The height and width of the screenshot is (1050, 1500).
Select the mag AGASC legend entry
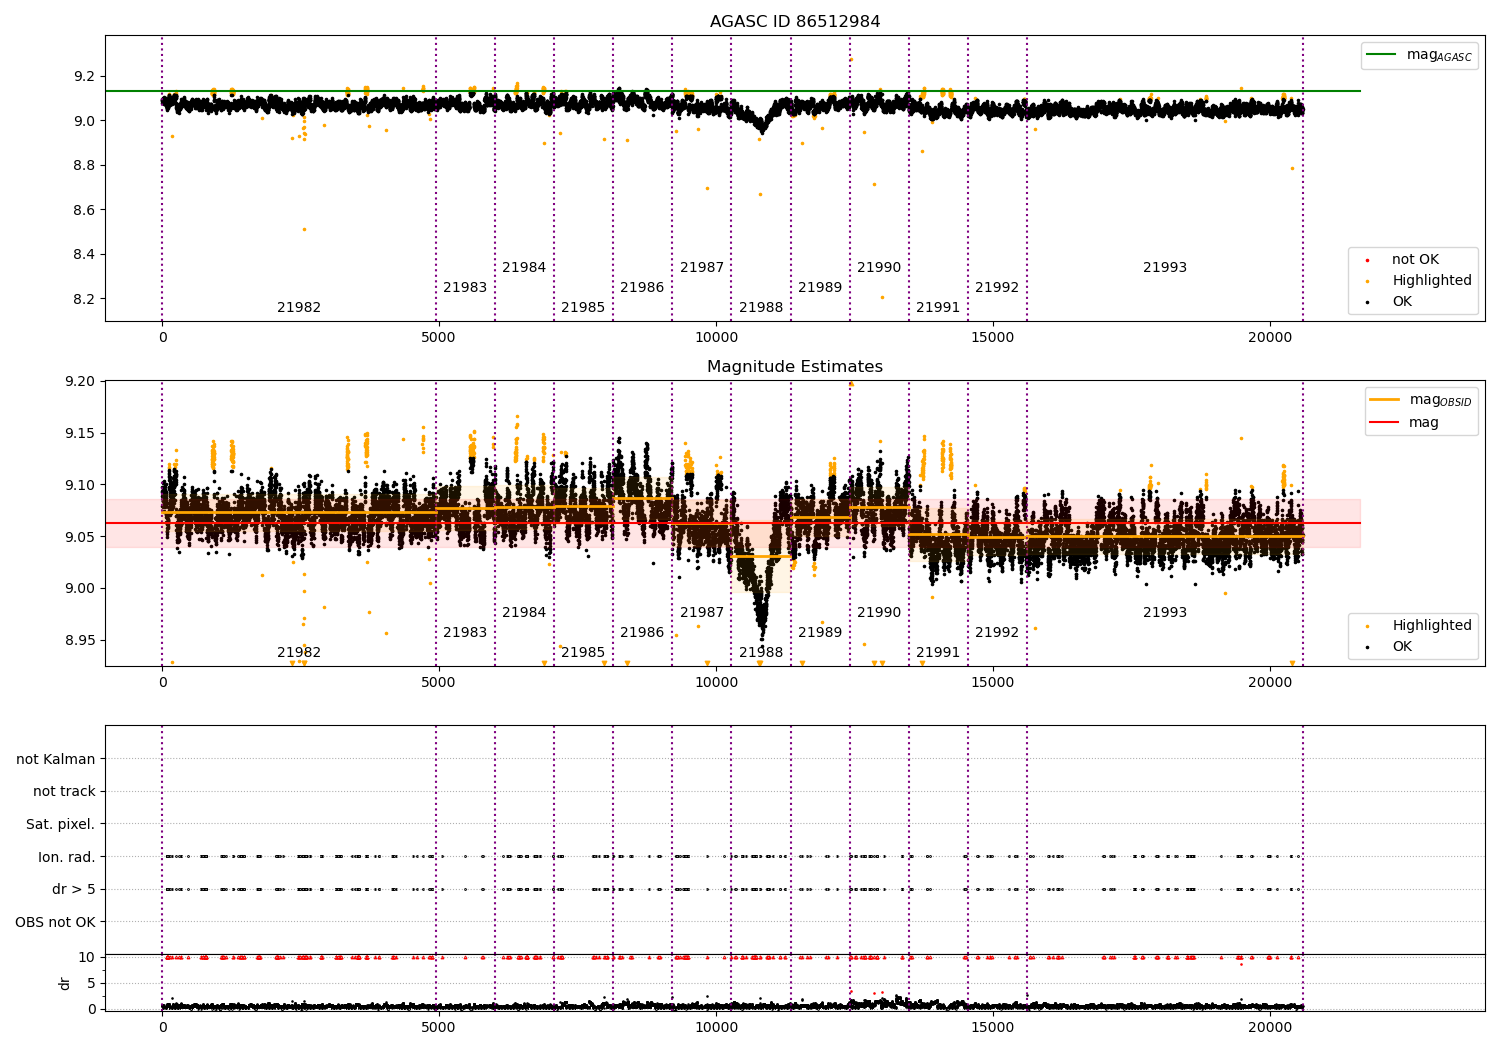point(1419,55)
